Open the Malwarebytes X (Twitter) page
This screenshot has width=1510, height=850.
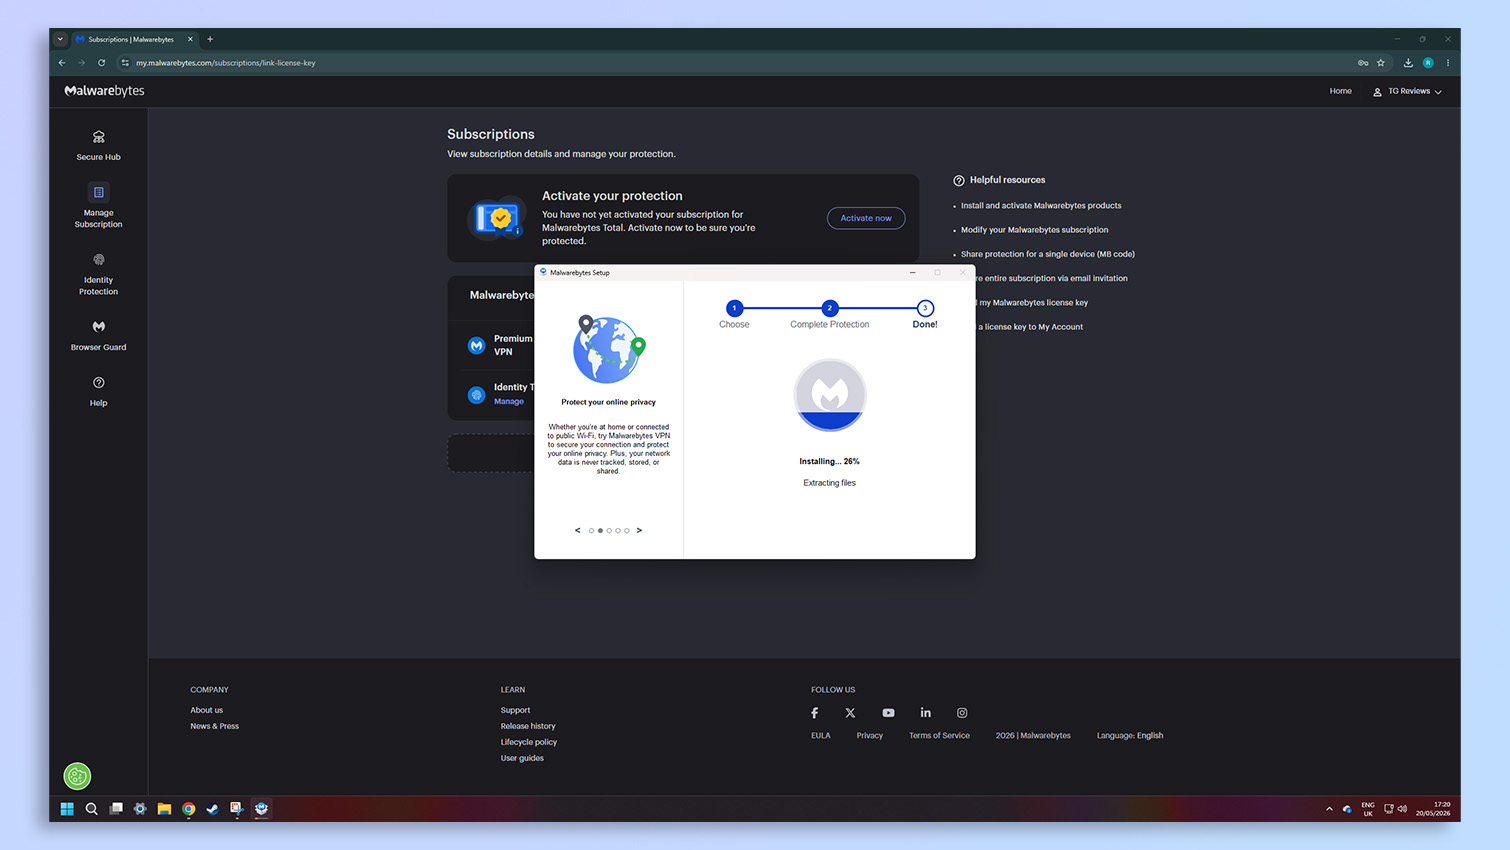[850, 713]
